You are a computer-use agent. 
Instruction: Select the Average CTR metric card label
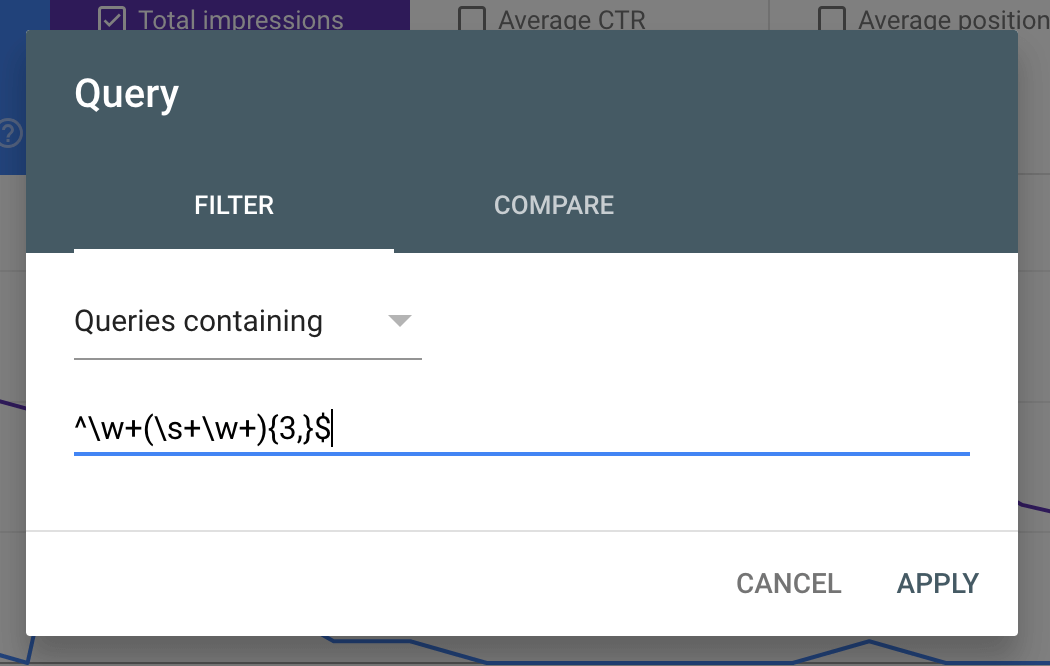(x=572, y=19)
